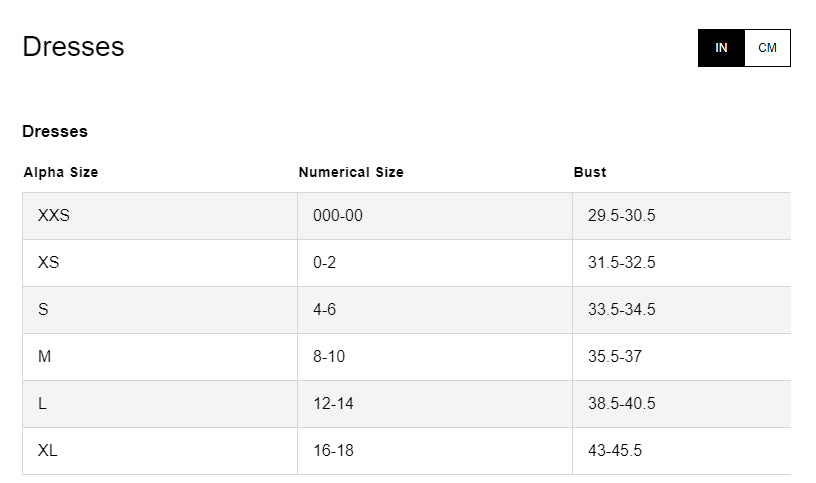Select the XS size cell

pyautogui.click(x=49, y=263)
